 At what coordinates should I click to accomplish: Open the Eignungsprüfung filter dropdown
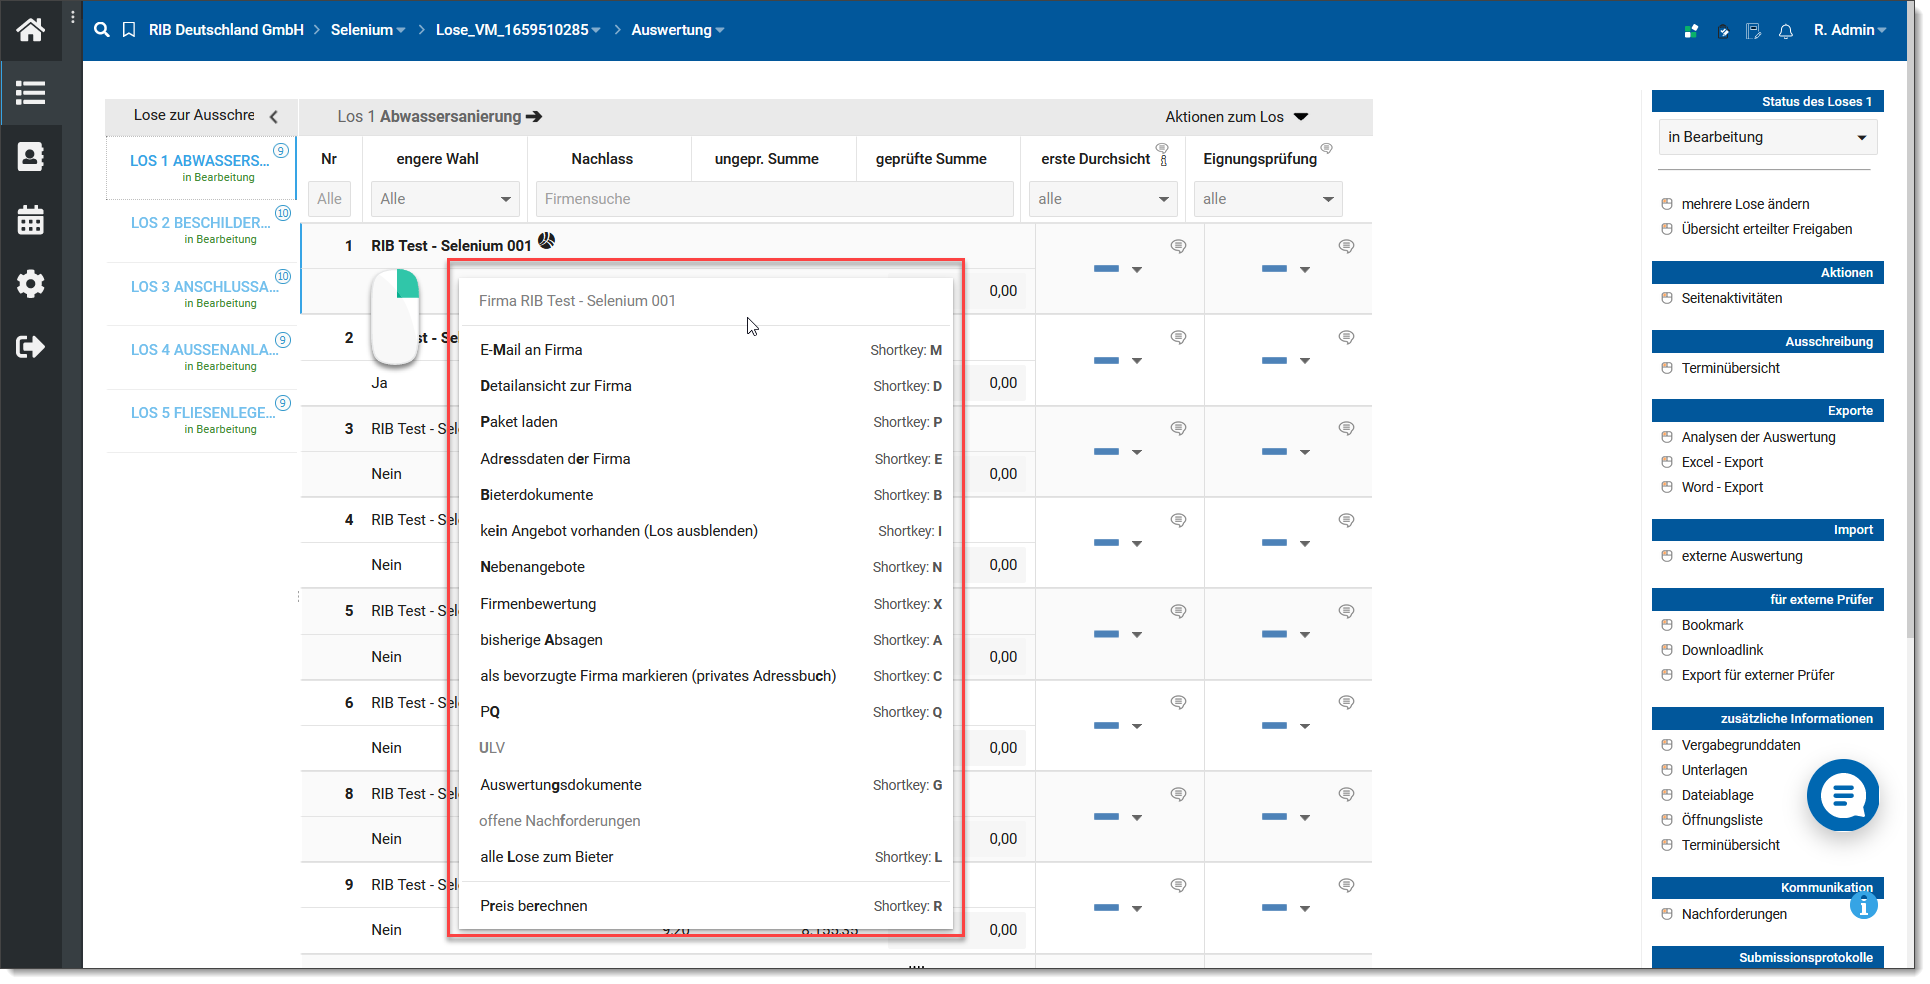point(1267,199)
